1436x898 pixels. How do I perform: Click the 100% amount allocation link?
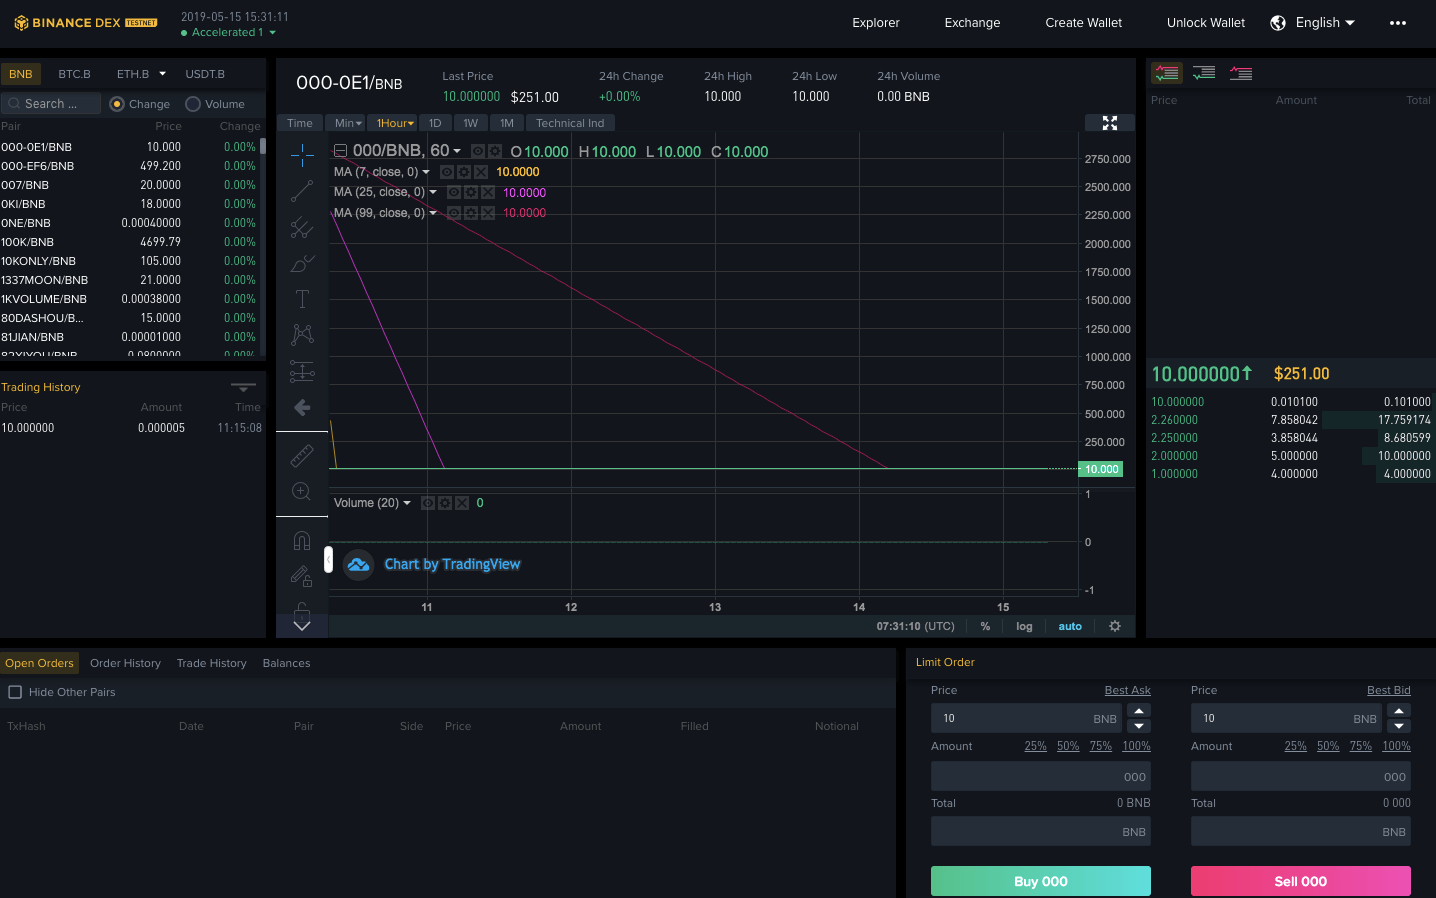(x=1137, y=745)
